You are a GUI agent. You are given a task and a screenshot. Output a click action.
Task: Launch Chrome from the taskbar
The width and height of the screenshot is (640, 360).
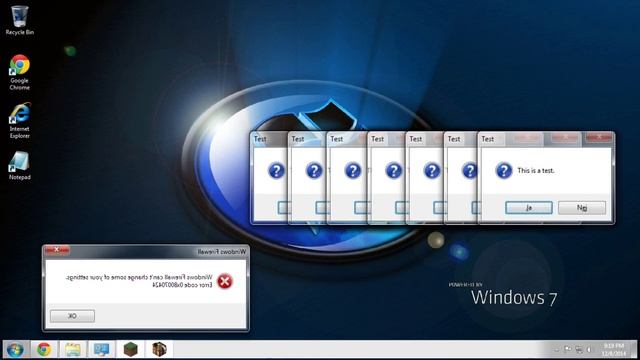click(x=44, y=350)
